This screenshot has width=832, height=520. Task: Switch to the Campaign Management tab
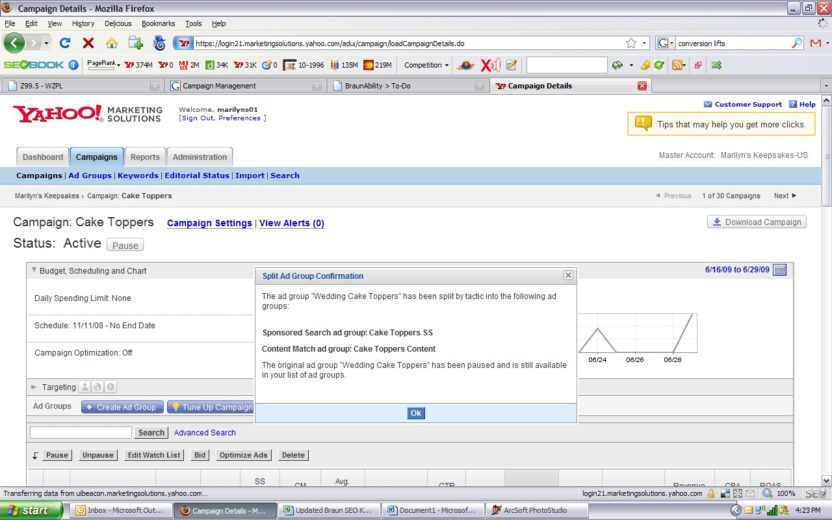[246, 85]
